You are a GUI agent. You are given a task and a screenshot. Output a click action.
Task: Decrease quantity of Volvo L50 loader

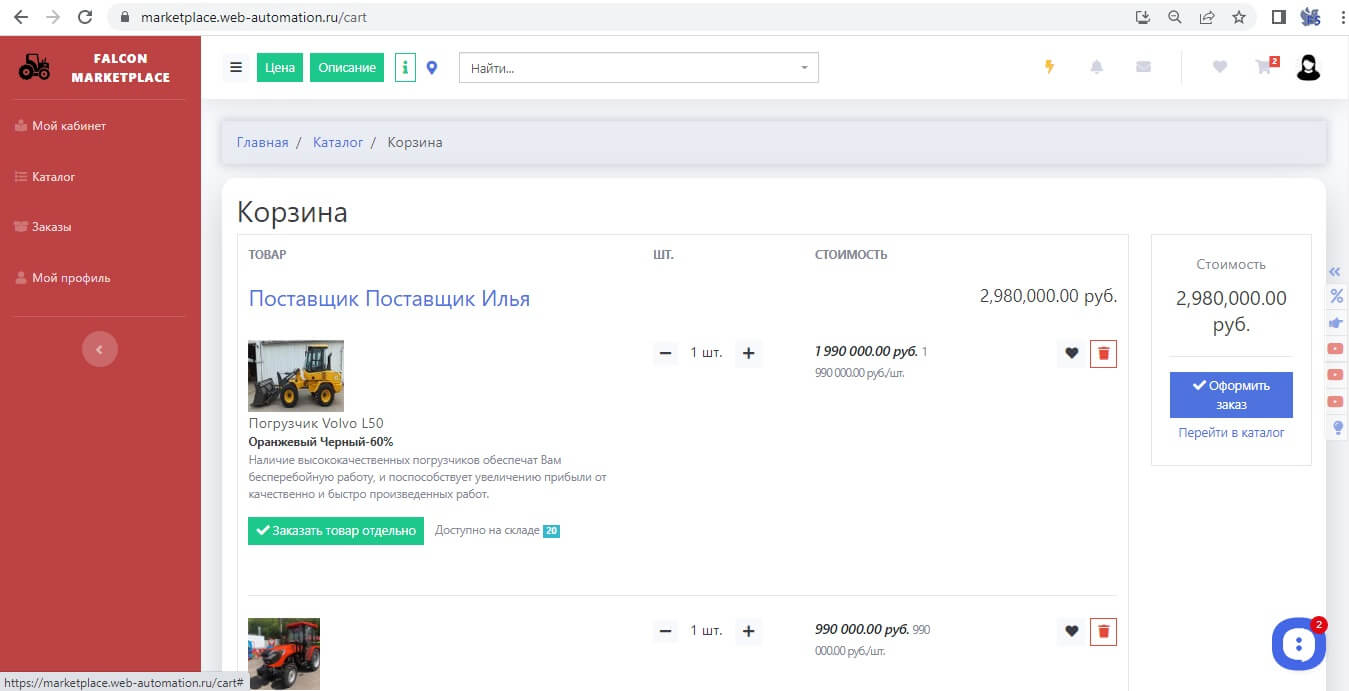[x=666, y=353]
